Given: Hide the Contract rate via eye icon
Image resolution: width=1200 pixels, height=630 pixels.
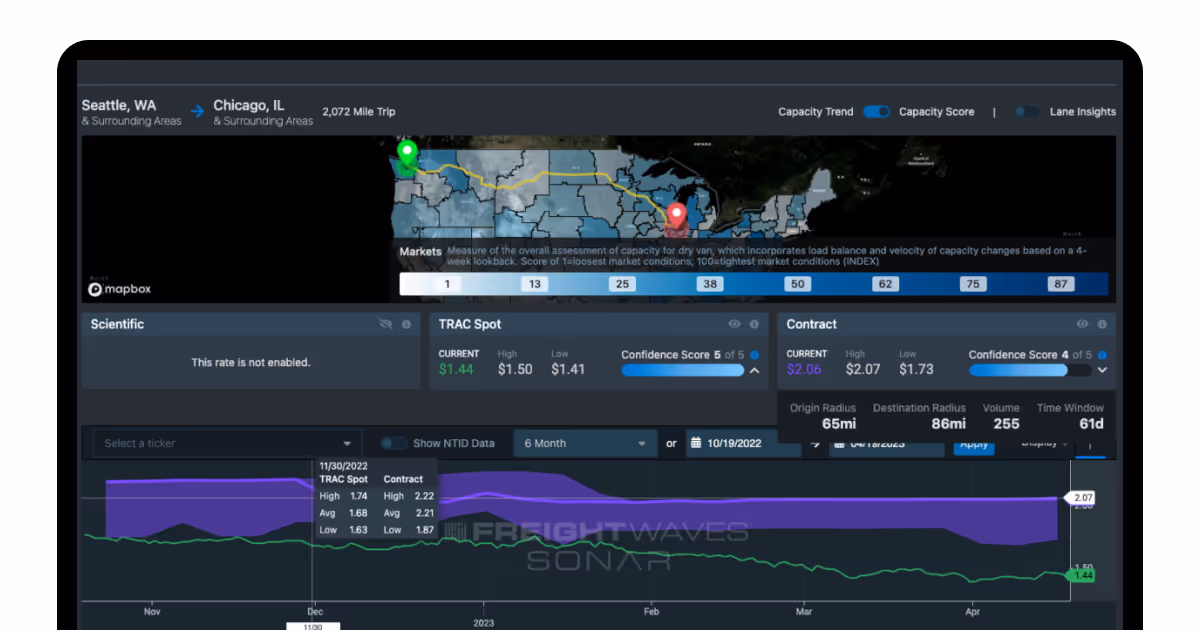Looking at the screenshot, I should 1082,324.
